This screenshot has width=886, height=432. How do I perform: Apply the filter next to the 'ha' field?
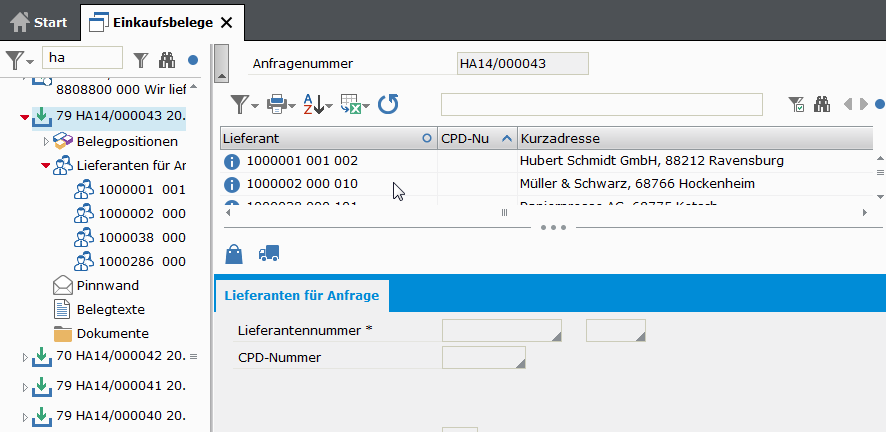click(141, 59)
